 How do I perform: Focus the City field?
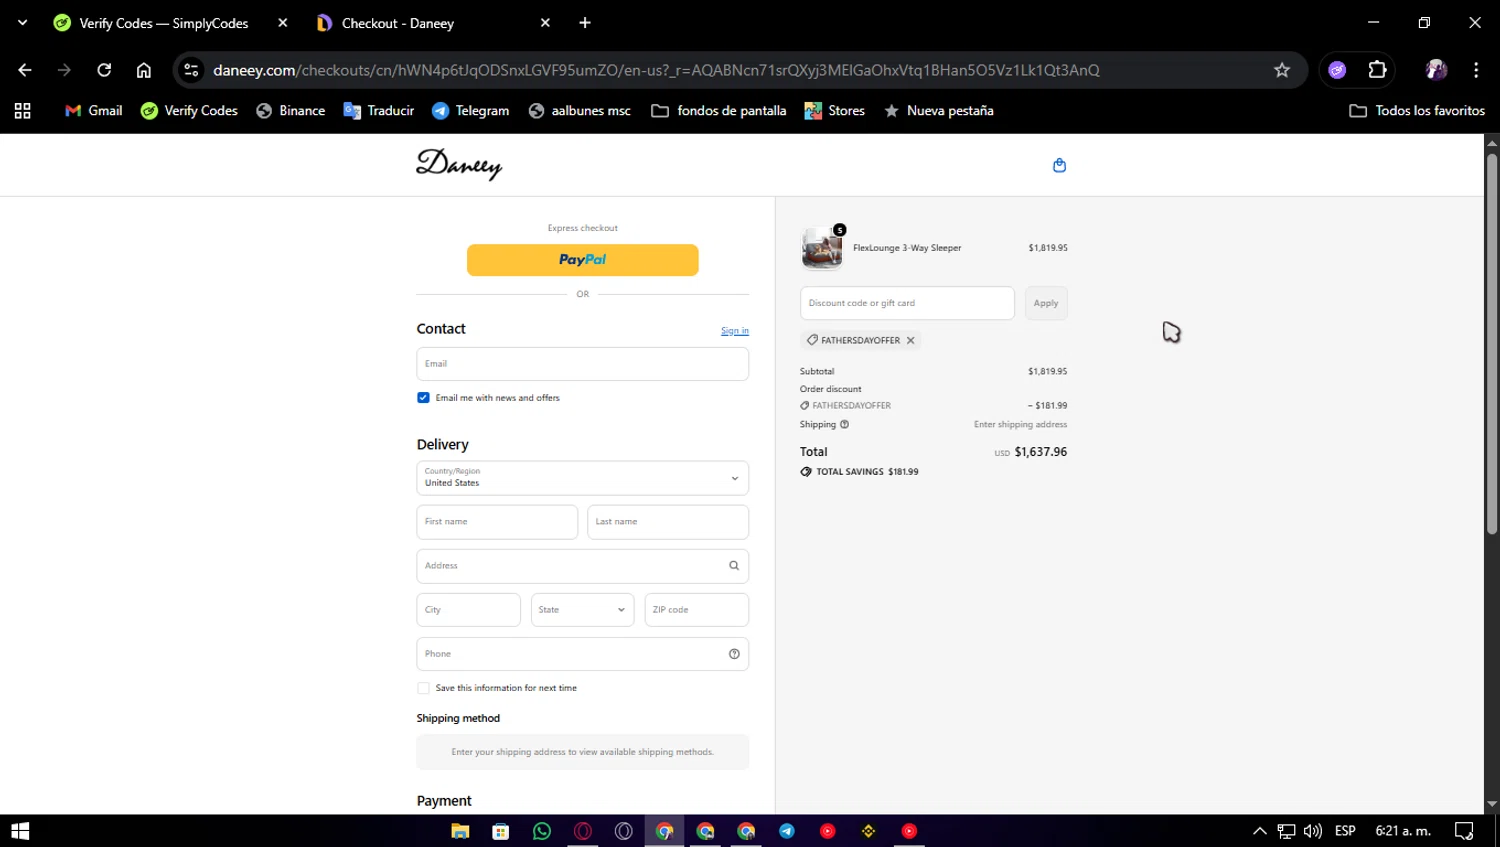(468, 610)
